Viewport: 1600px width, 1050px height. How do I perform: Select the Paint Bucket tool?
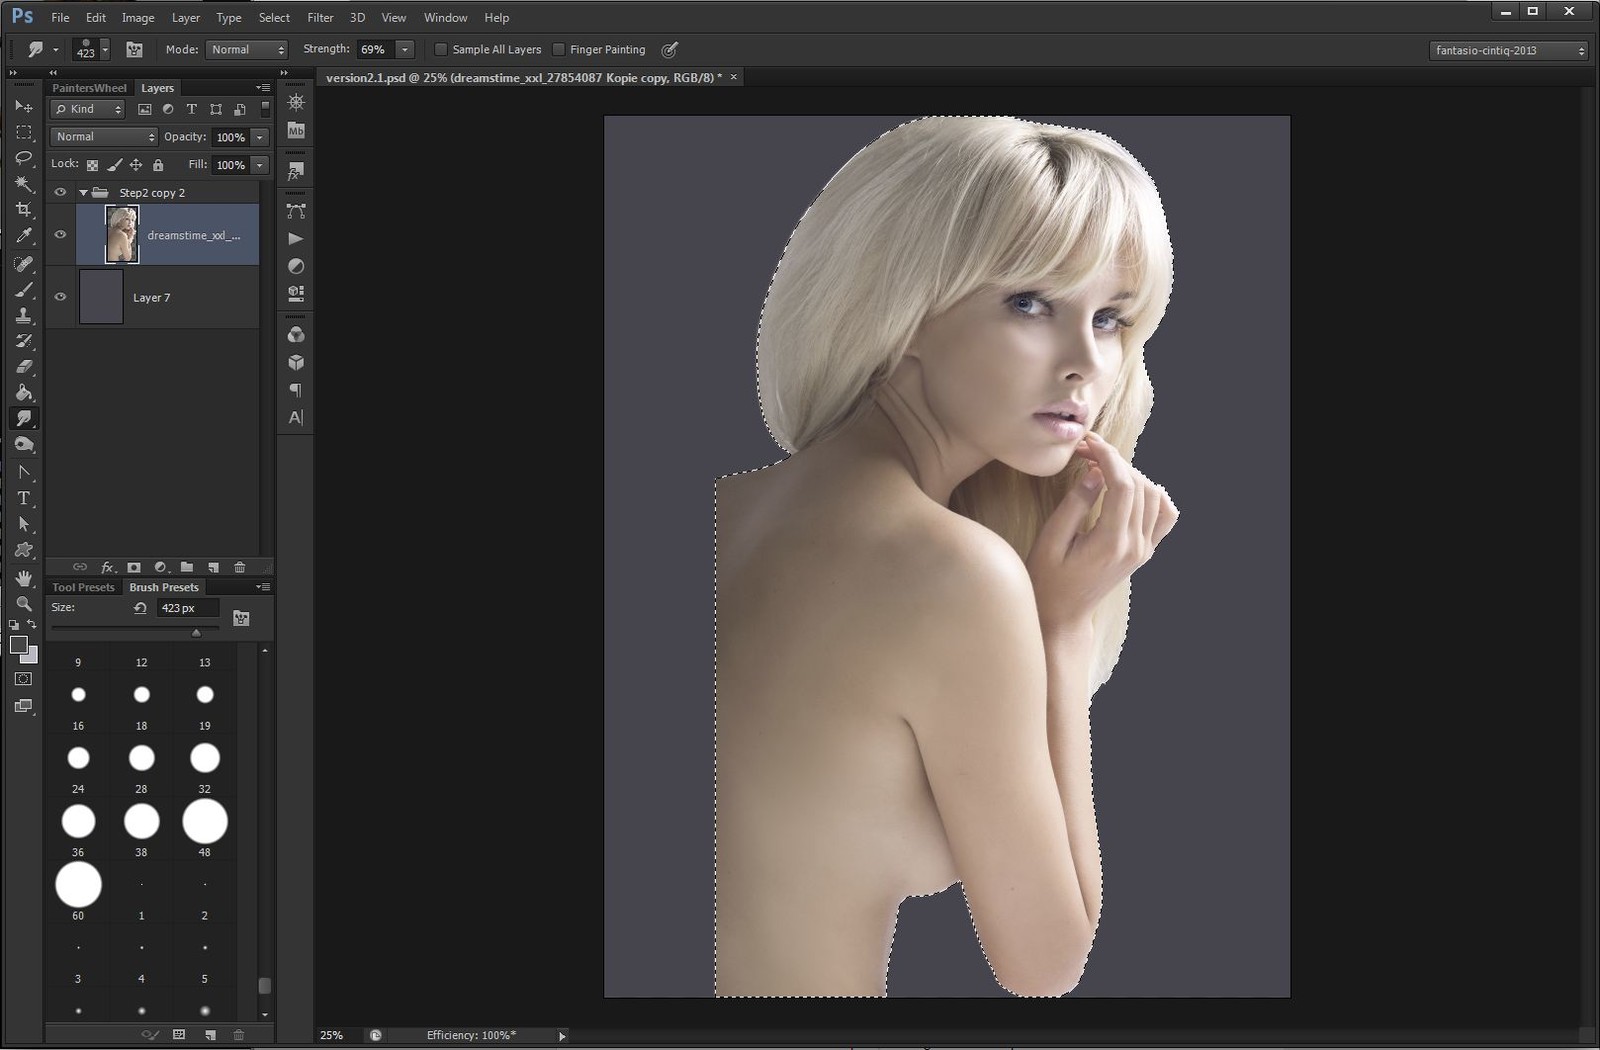click(24, 393)
